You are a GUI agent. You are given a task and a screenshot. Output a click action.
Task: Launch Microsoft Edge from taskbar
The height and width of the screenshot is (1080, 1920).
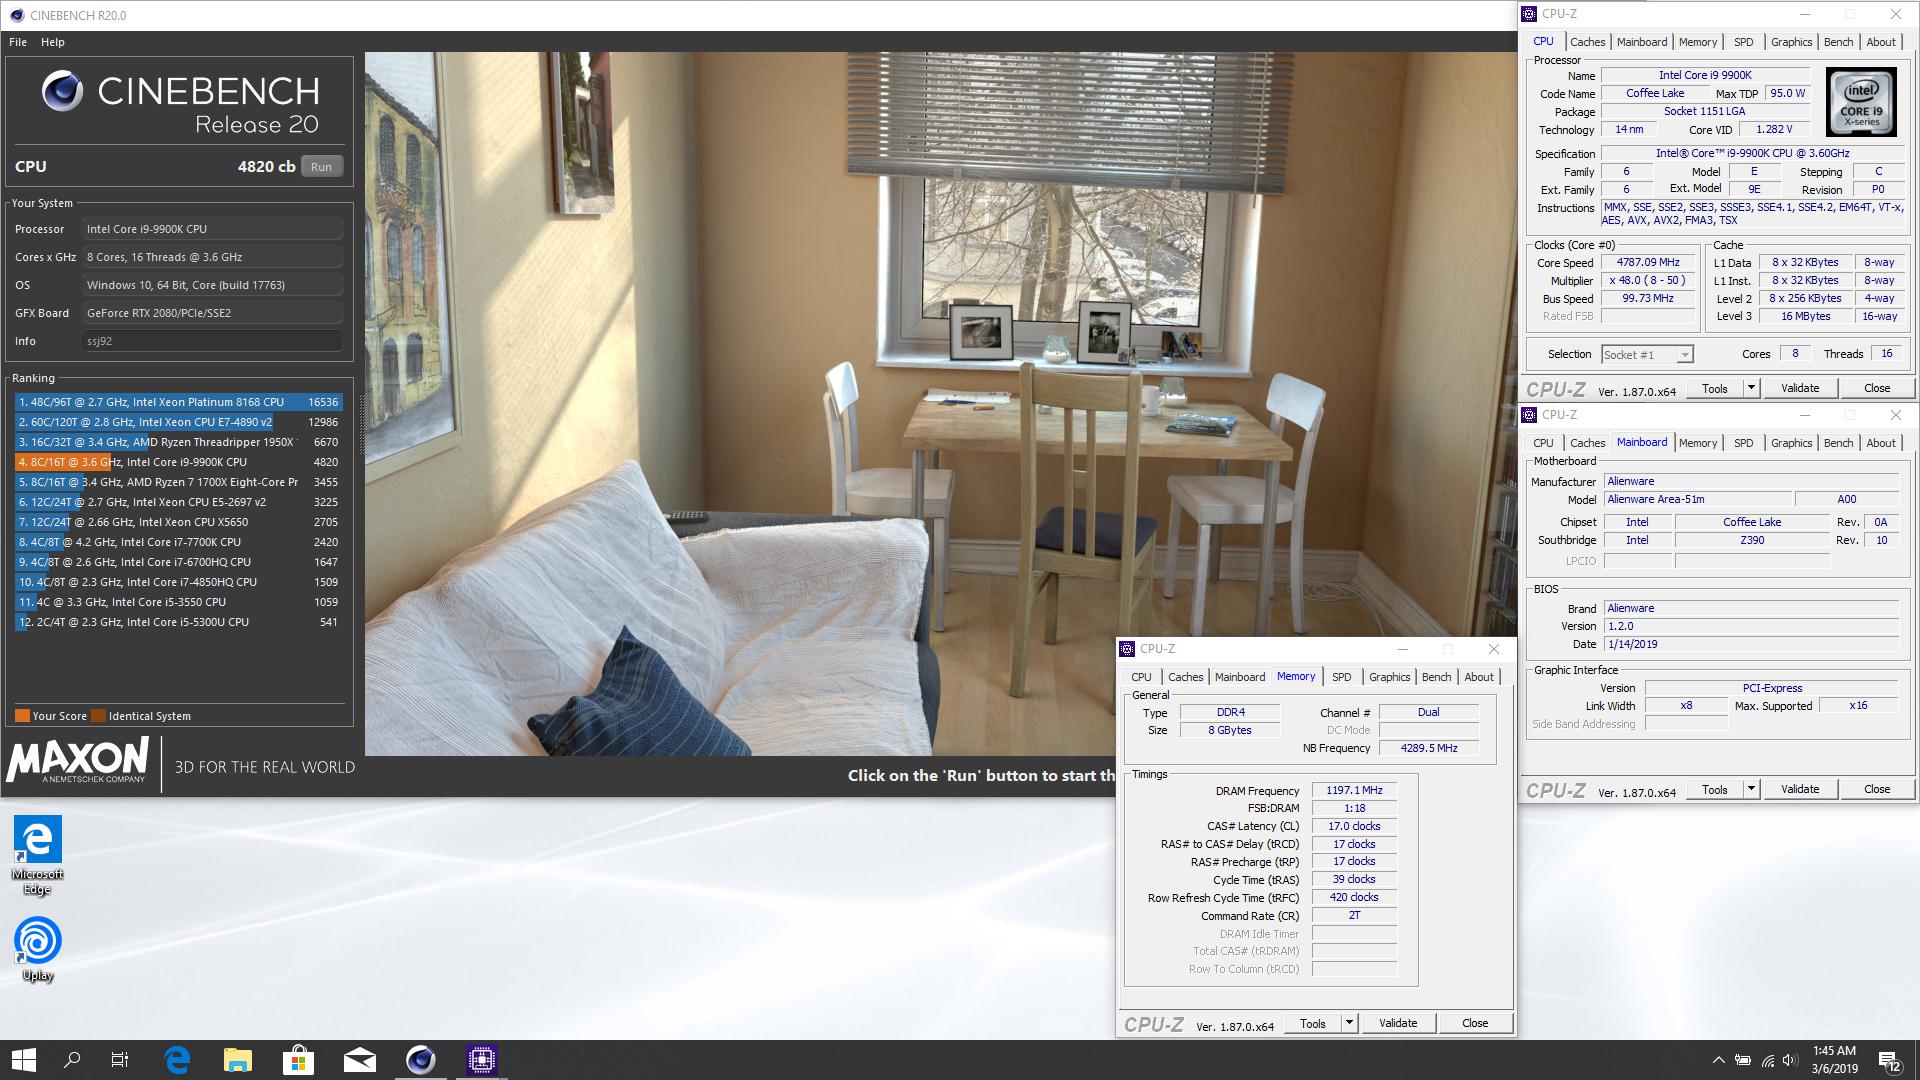click(177, 1060)
